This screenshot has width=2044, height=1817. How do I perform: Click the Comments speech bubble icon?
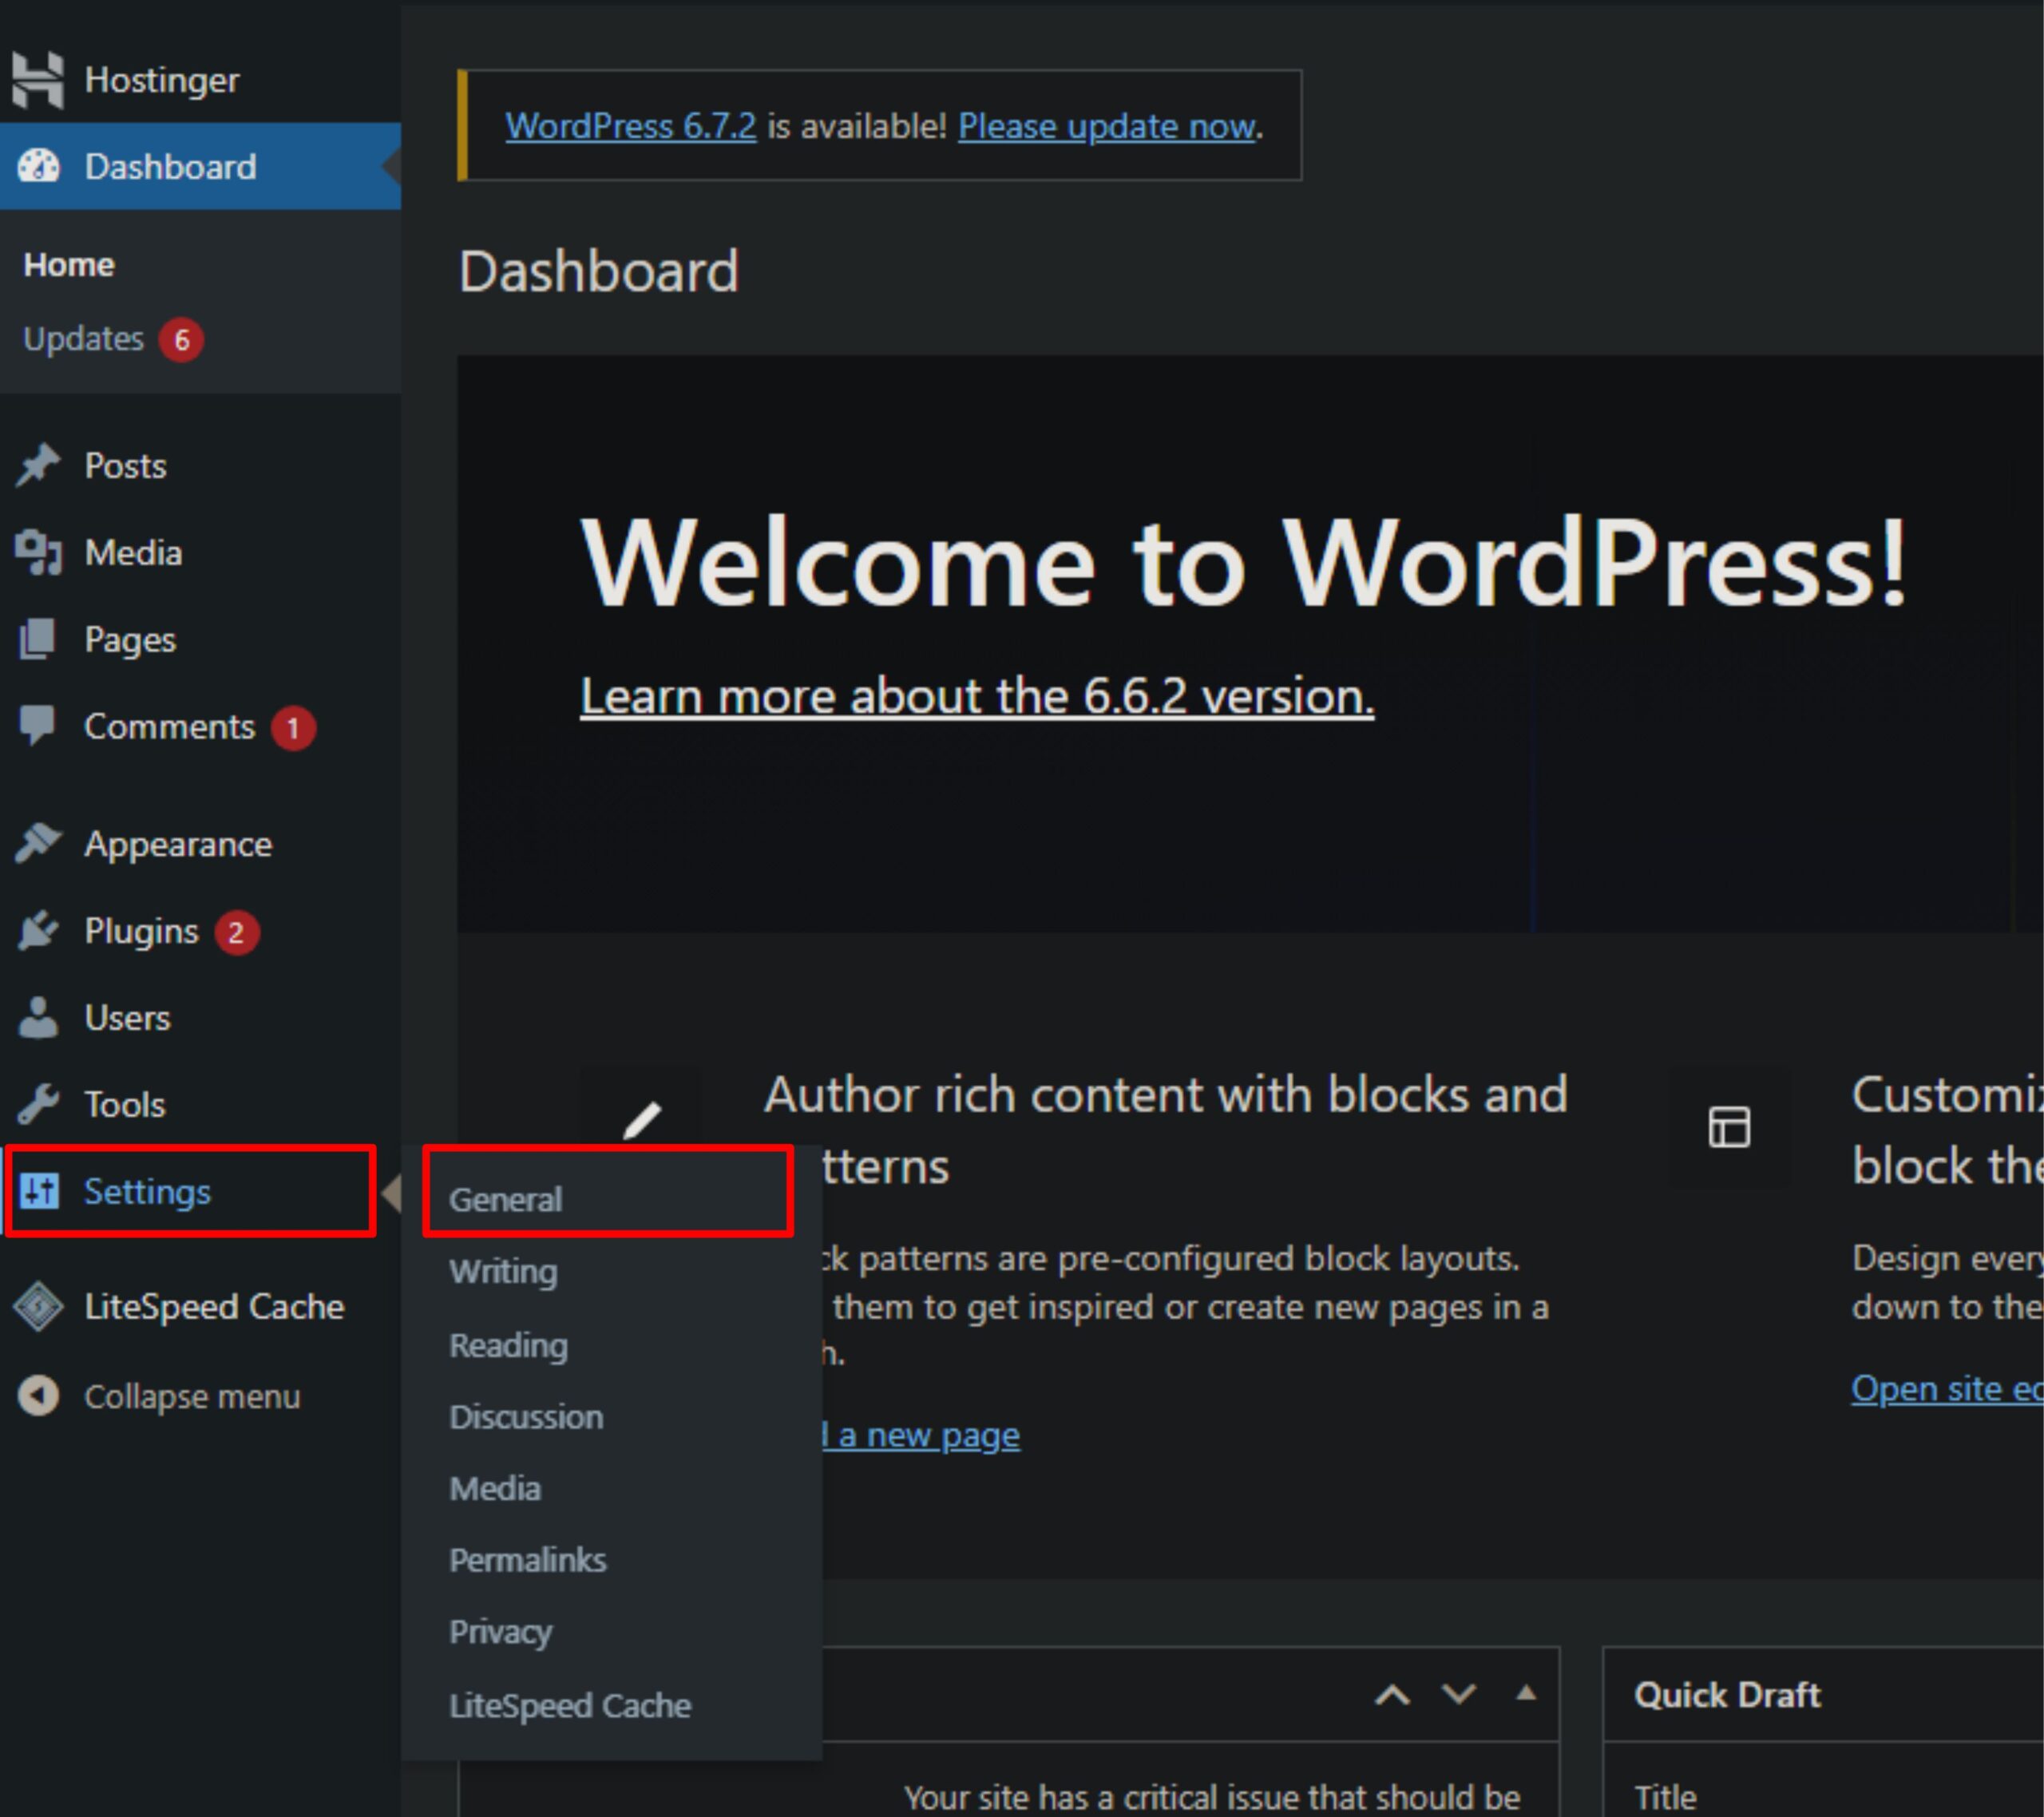click(38, 725)
